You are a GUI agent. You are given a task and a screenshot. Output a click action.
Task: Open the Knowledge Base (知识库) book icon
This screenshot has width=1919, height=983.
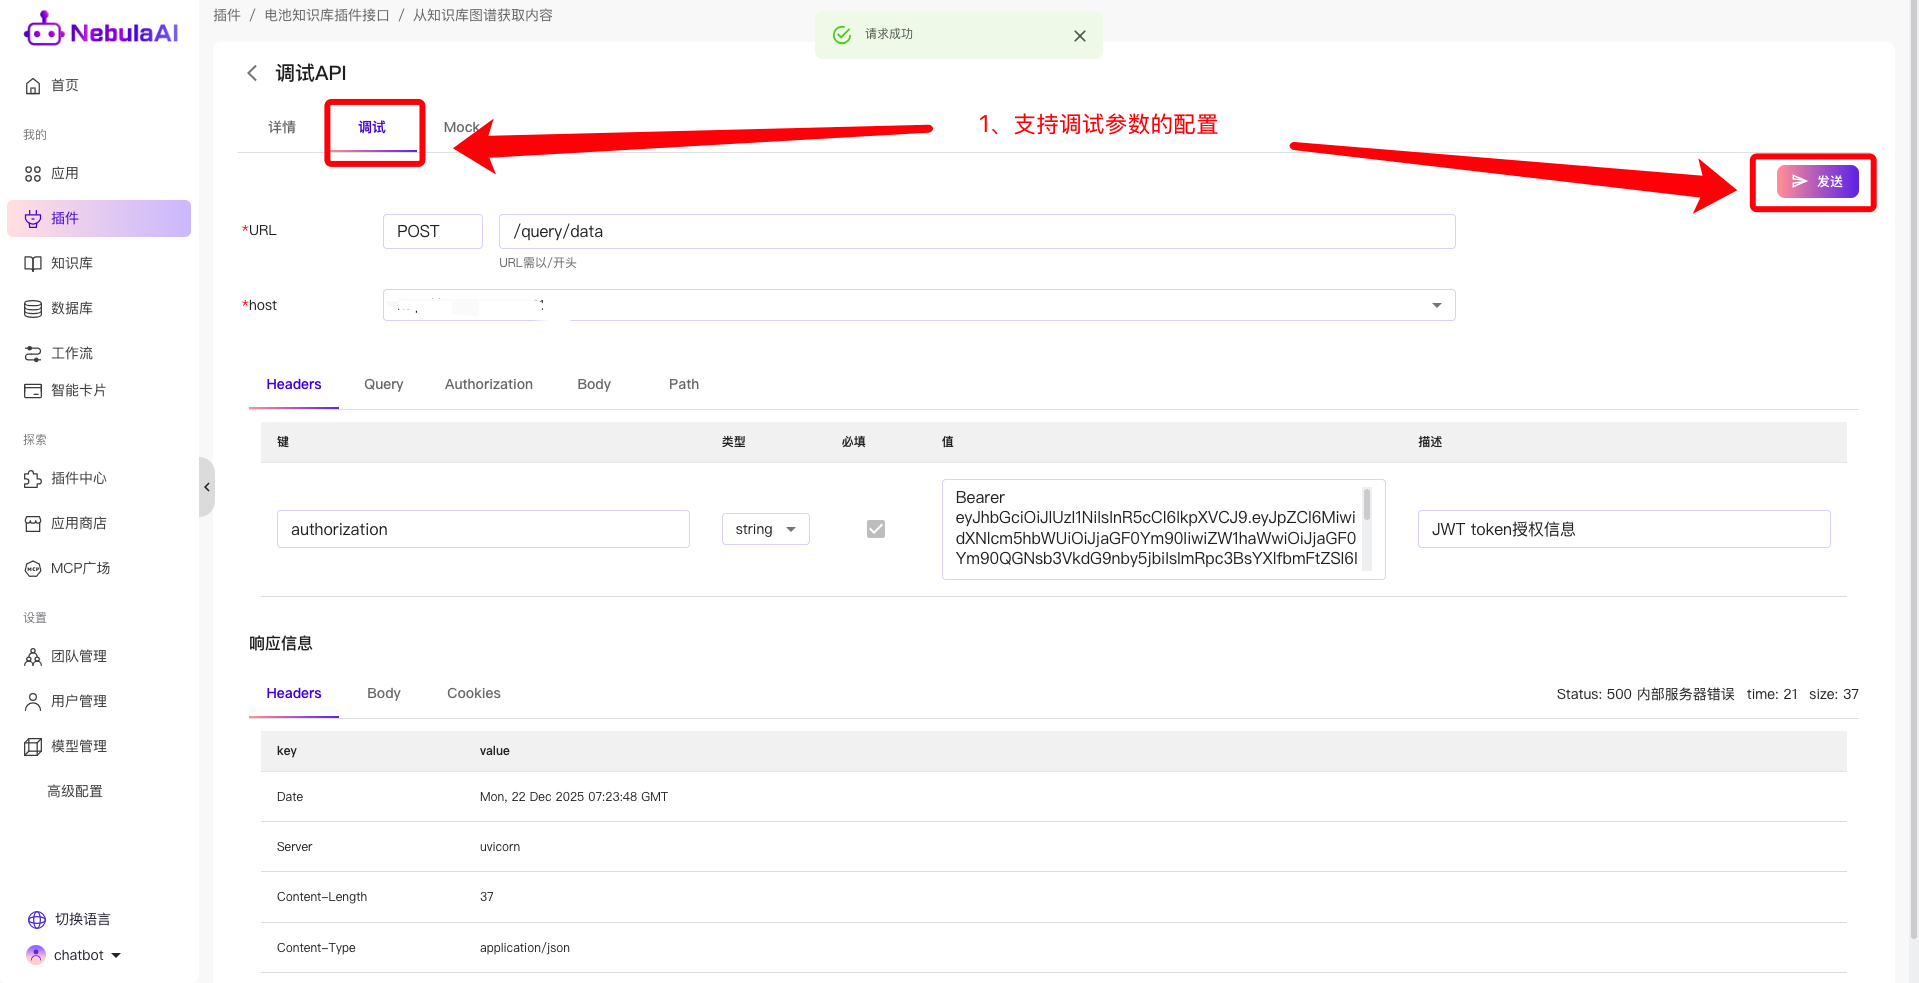coord(33,264)
